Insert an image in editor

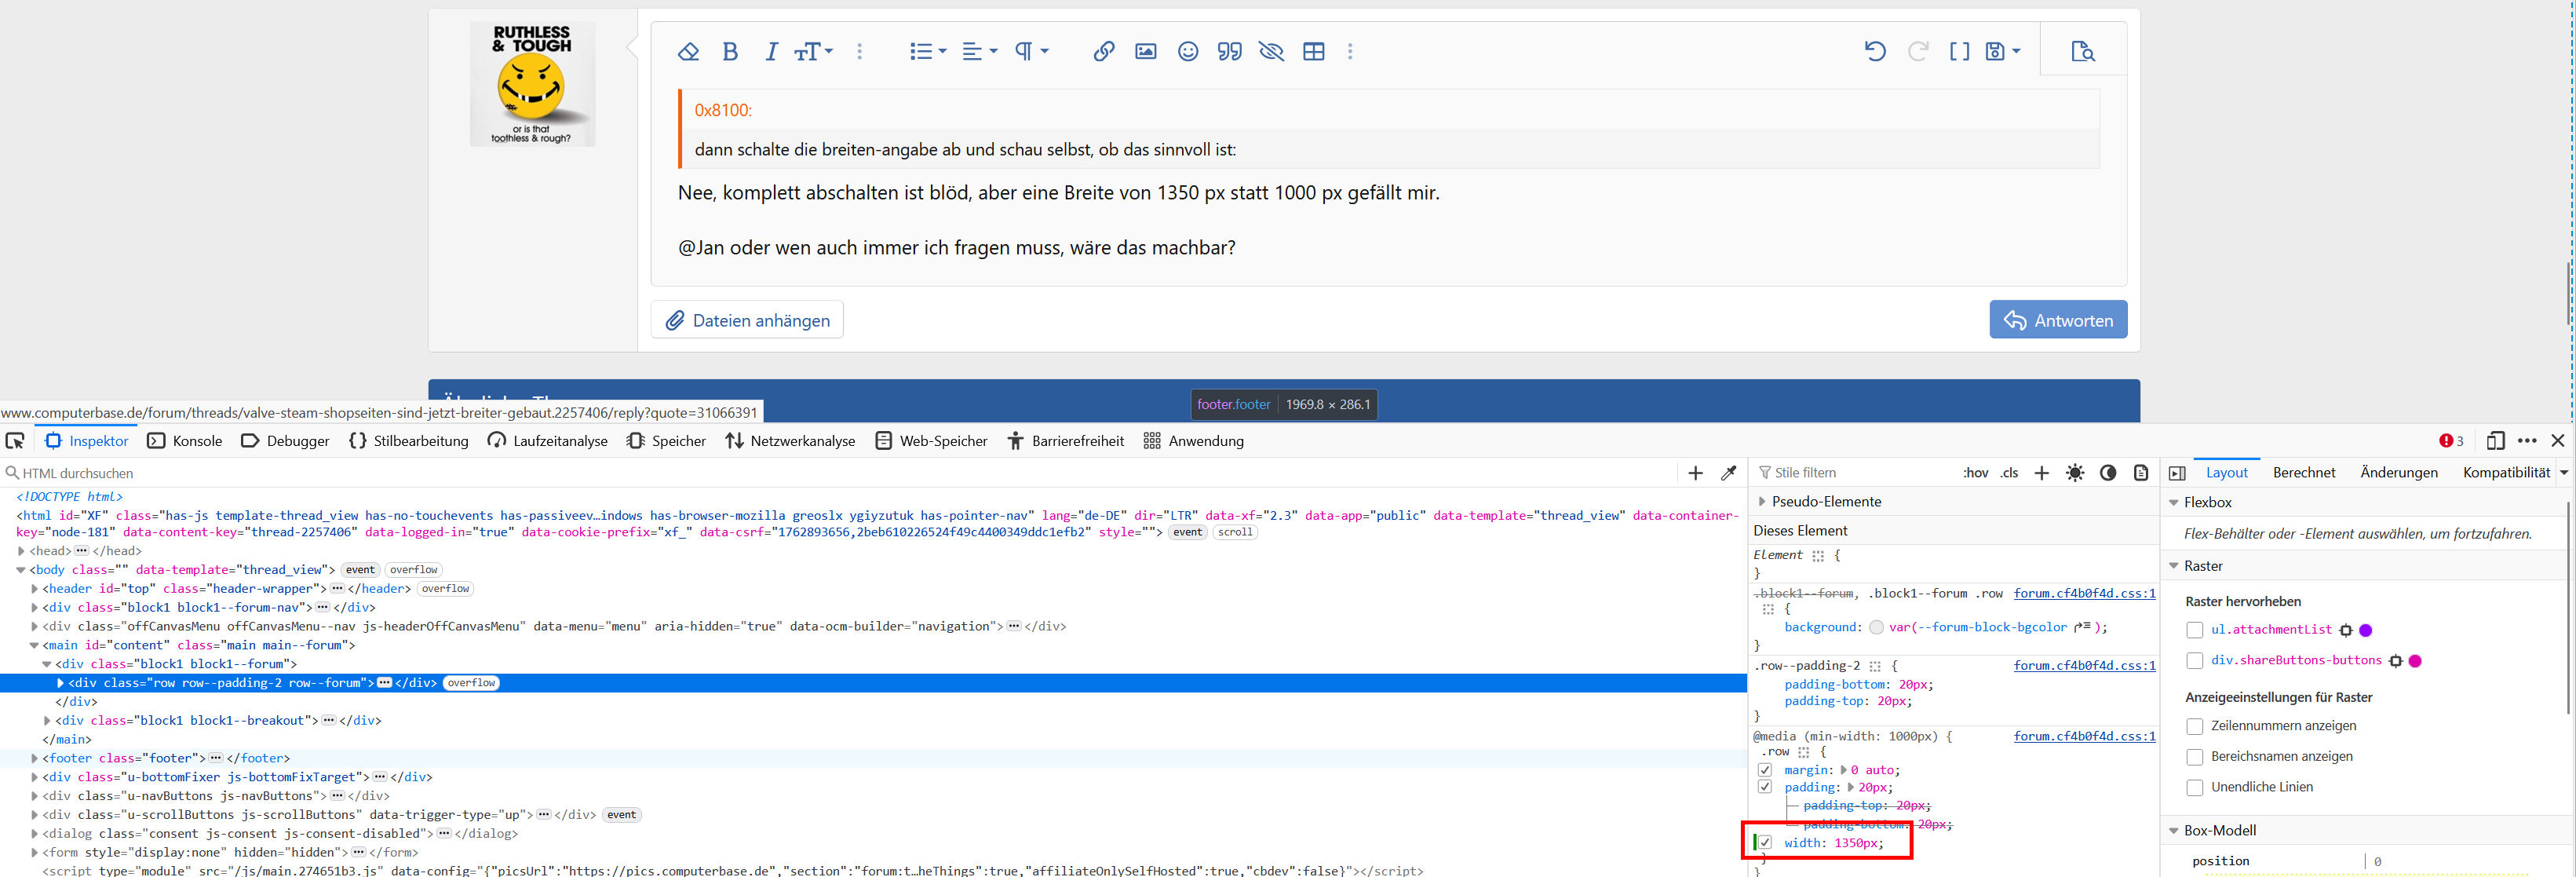[1145, 52]
